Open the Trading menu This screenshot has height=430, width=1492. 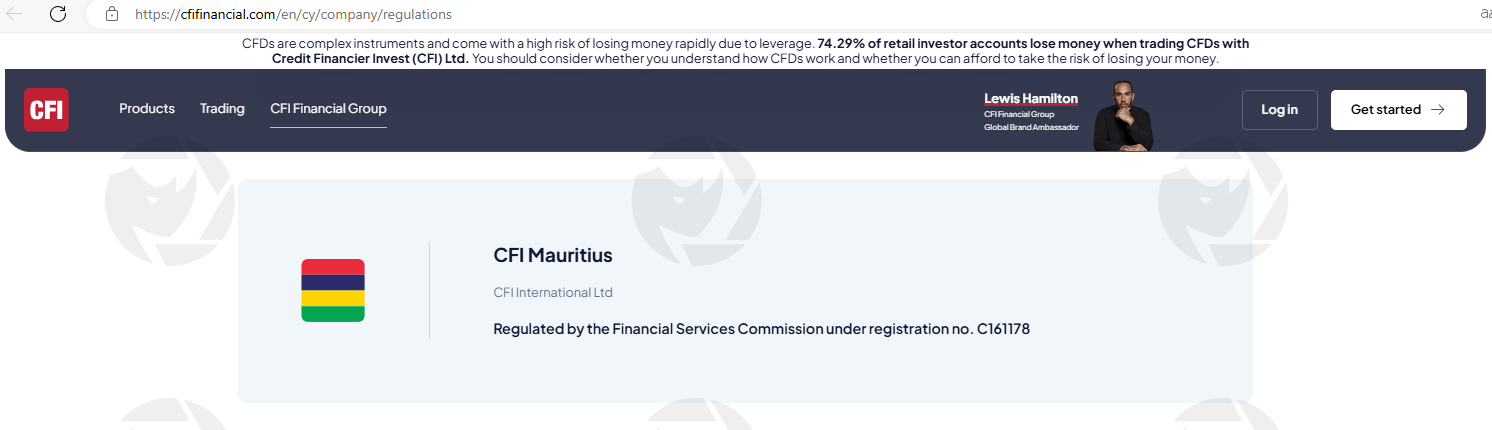222,109
